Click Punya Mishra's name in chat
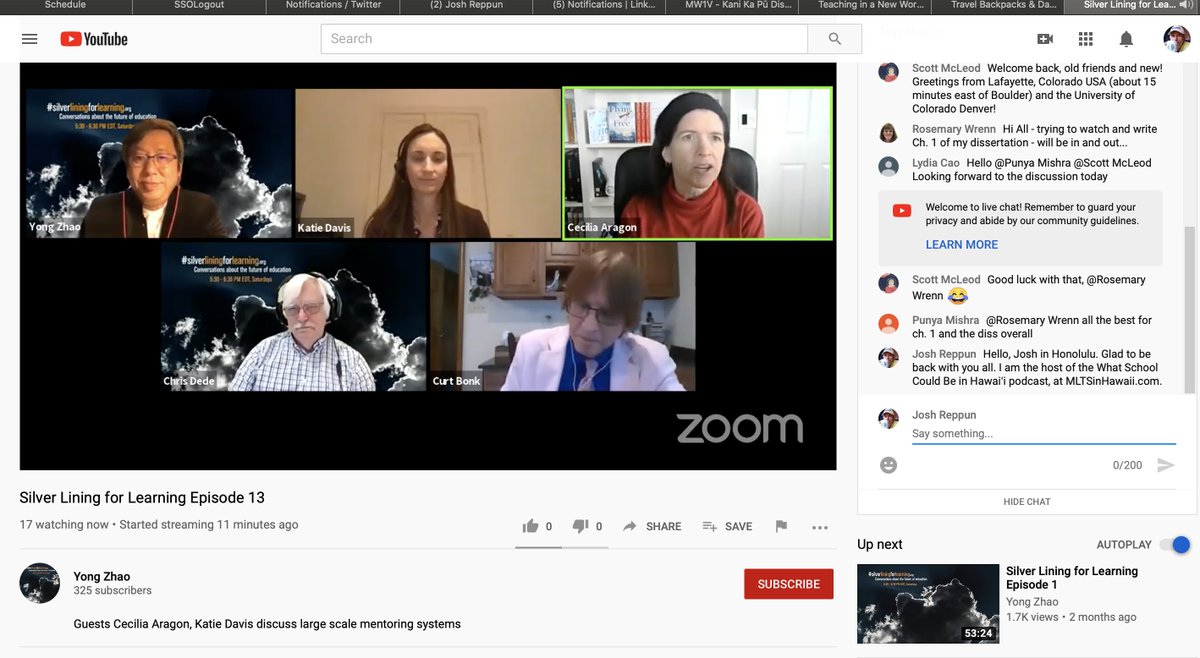1200x658 pixels. click(946, 320)
